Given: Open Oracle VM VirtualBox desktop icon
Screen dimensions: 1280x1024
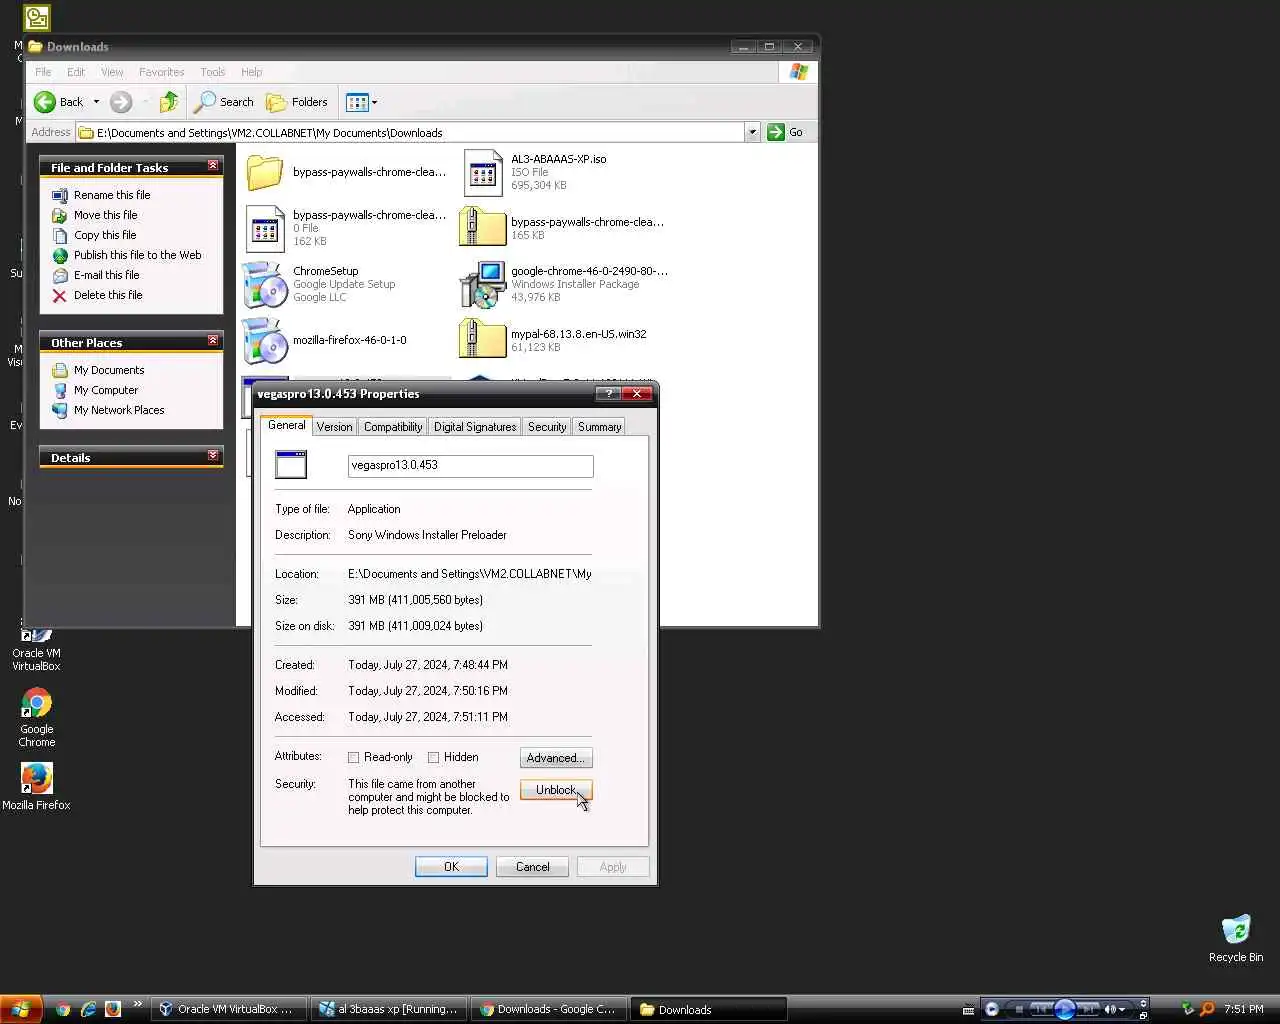Looking at the screenshot, I should [36, 646].
